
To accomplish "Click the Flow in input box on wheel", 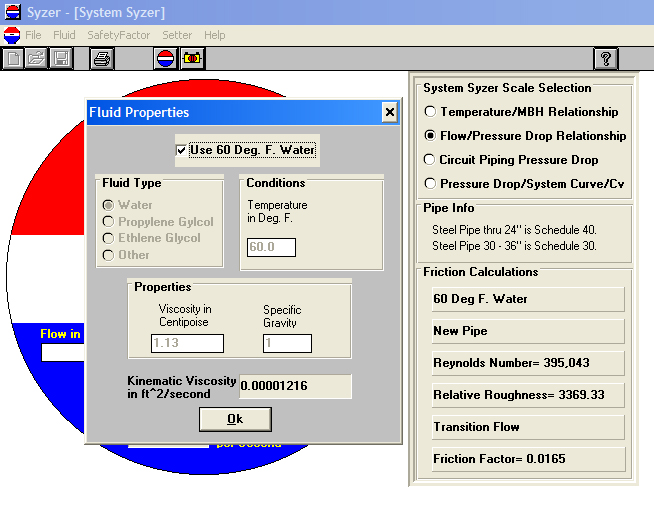I will [x=63, y=353].
